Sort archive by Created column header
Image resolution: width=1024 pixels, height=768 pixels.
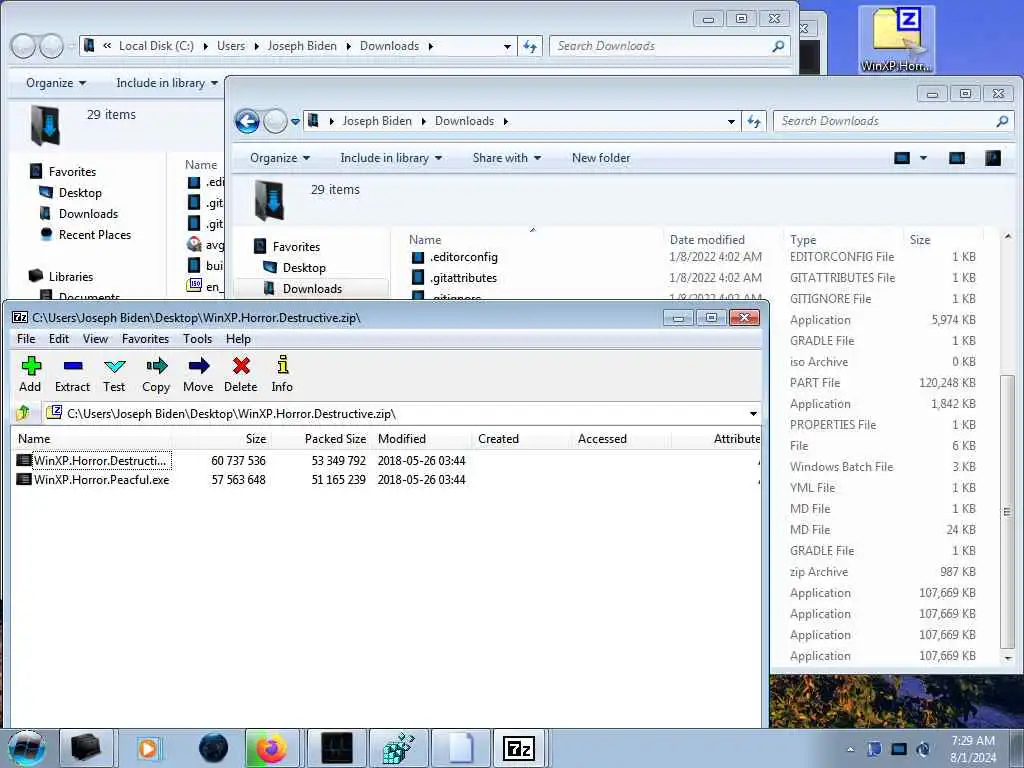pos(498,439)
